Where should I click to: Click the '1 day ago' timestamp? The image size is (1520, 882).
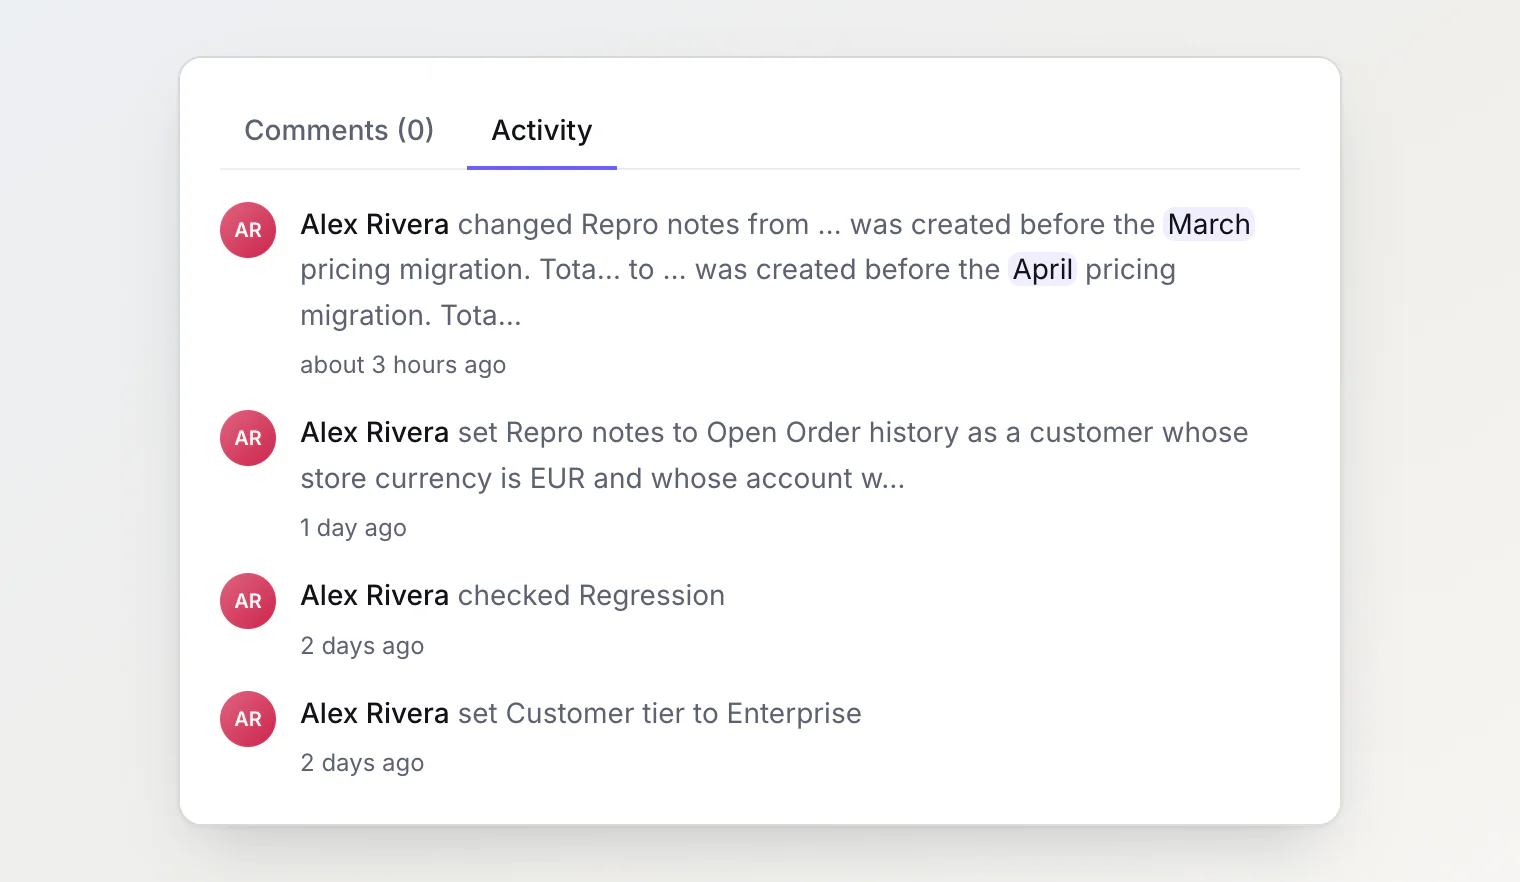(353, 528)
